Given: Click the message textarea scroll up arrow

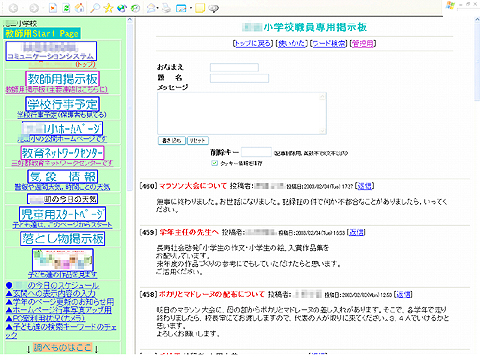Looking at the screenshot, I should pos(322,97).
